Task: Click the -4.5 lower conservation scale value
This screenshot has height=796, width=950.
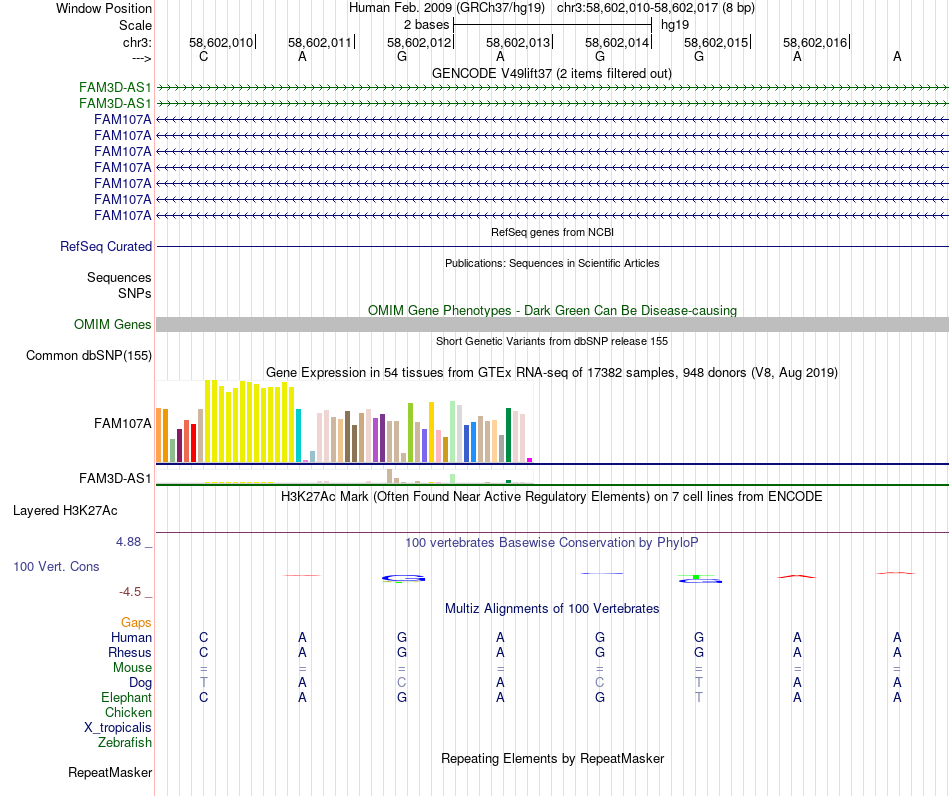Action: point(130,592)
